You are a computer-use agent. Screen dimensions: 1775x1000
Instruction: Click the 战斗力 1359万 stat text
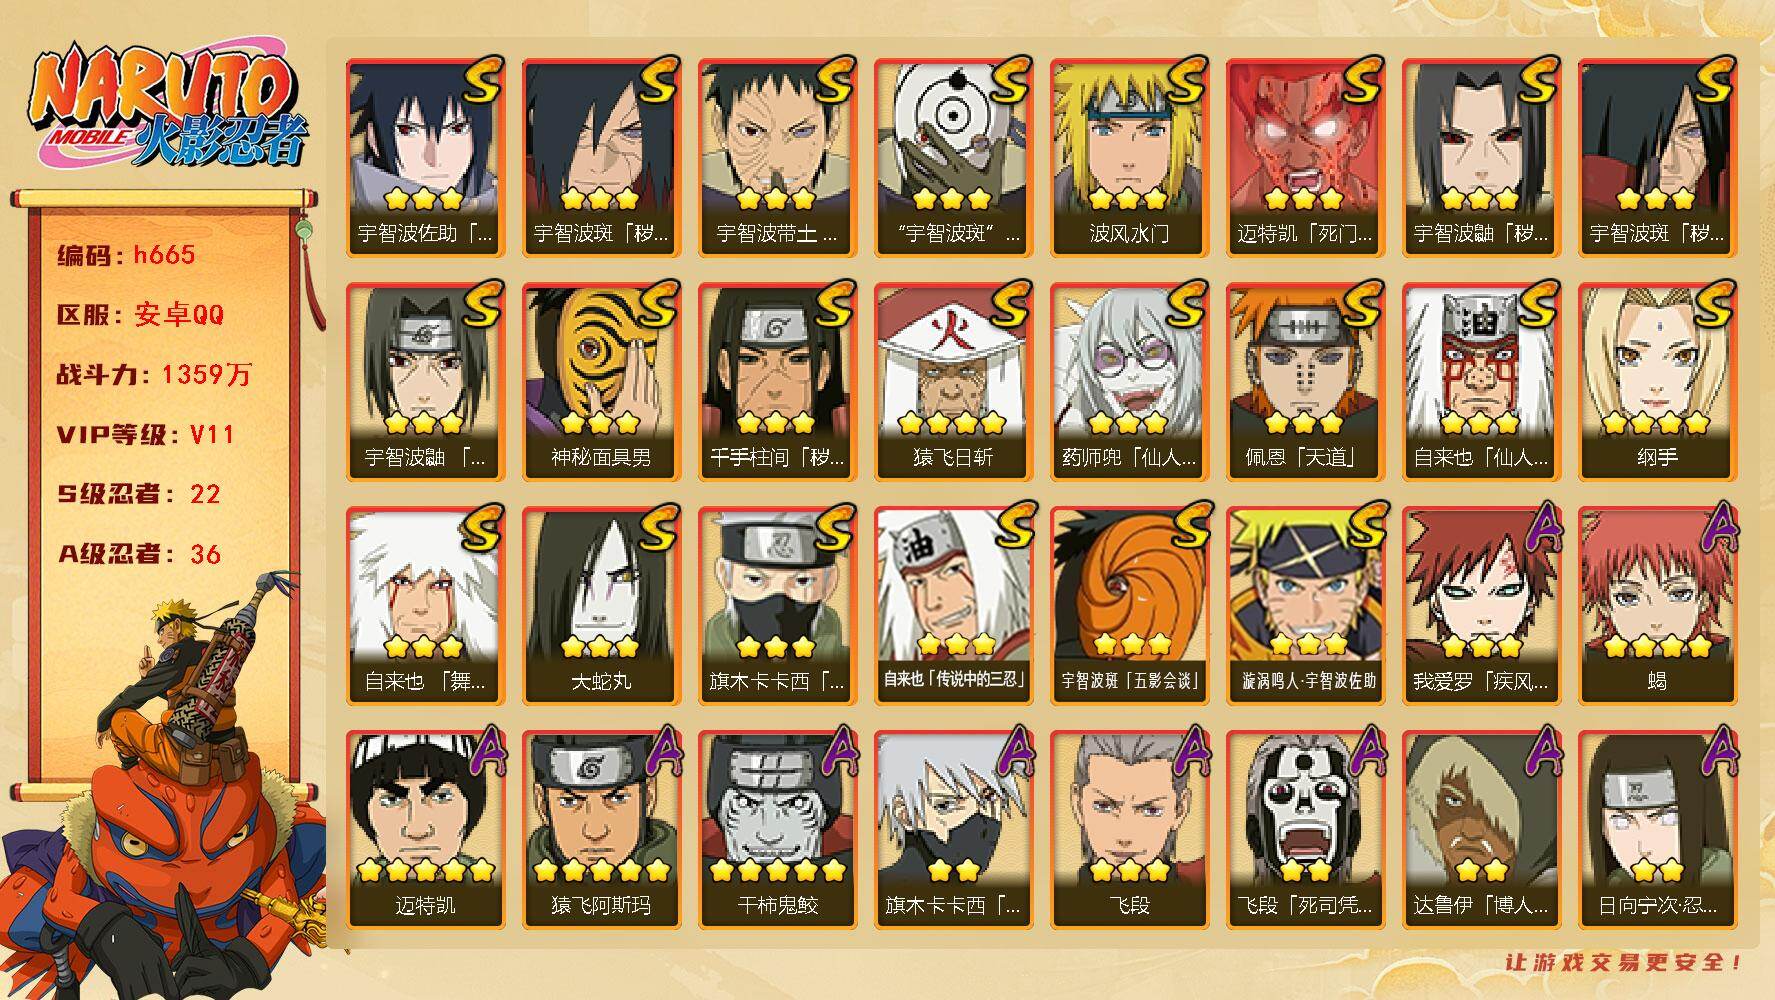(154, 375)
